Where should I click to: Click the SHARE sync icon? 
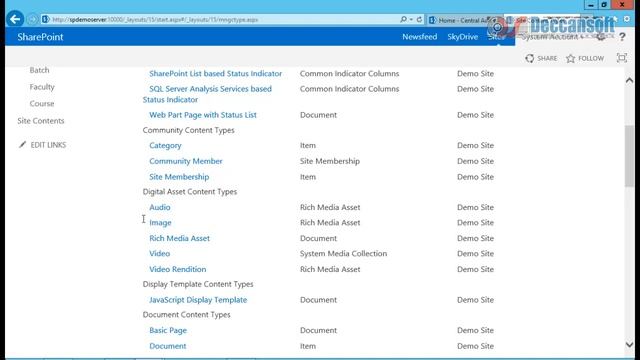coord(529,58)
